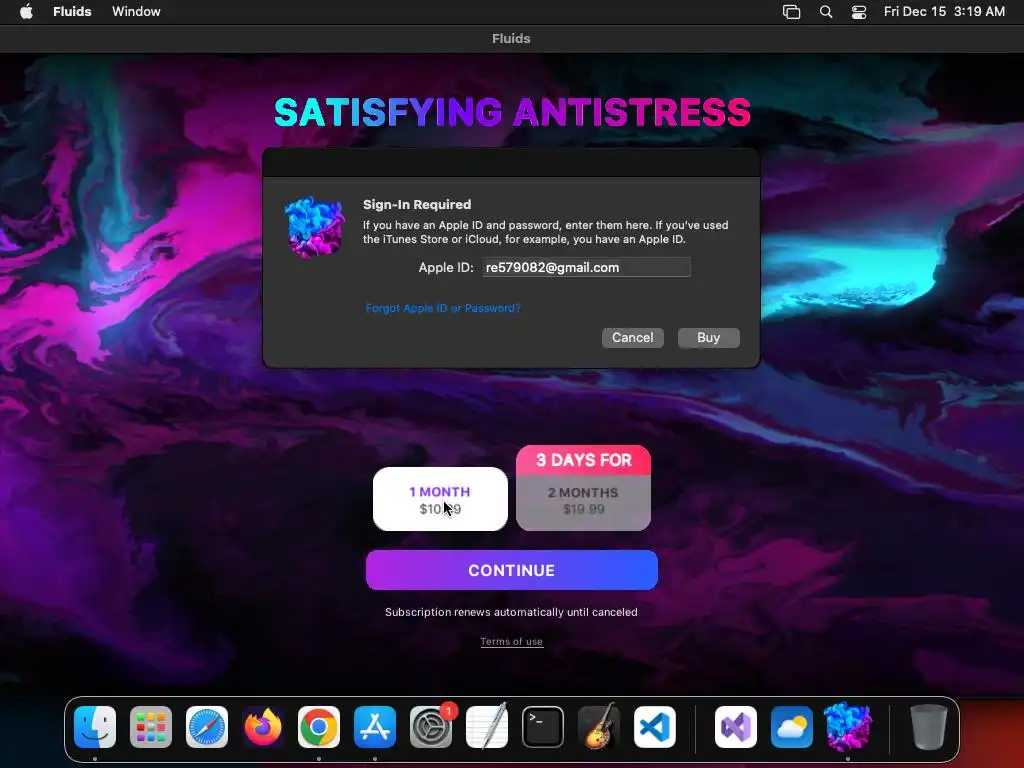Image resolution: width=1024 pixels, height=768 pixels.
Task: Click the Buy button
Action: click(709, 338)
